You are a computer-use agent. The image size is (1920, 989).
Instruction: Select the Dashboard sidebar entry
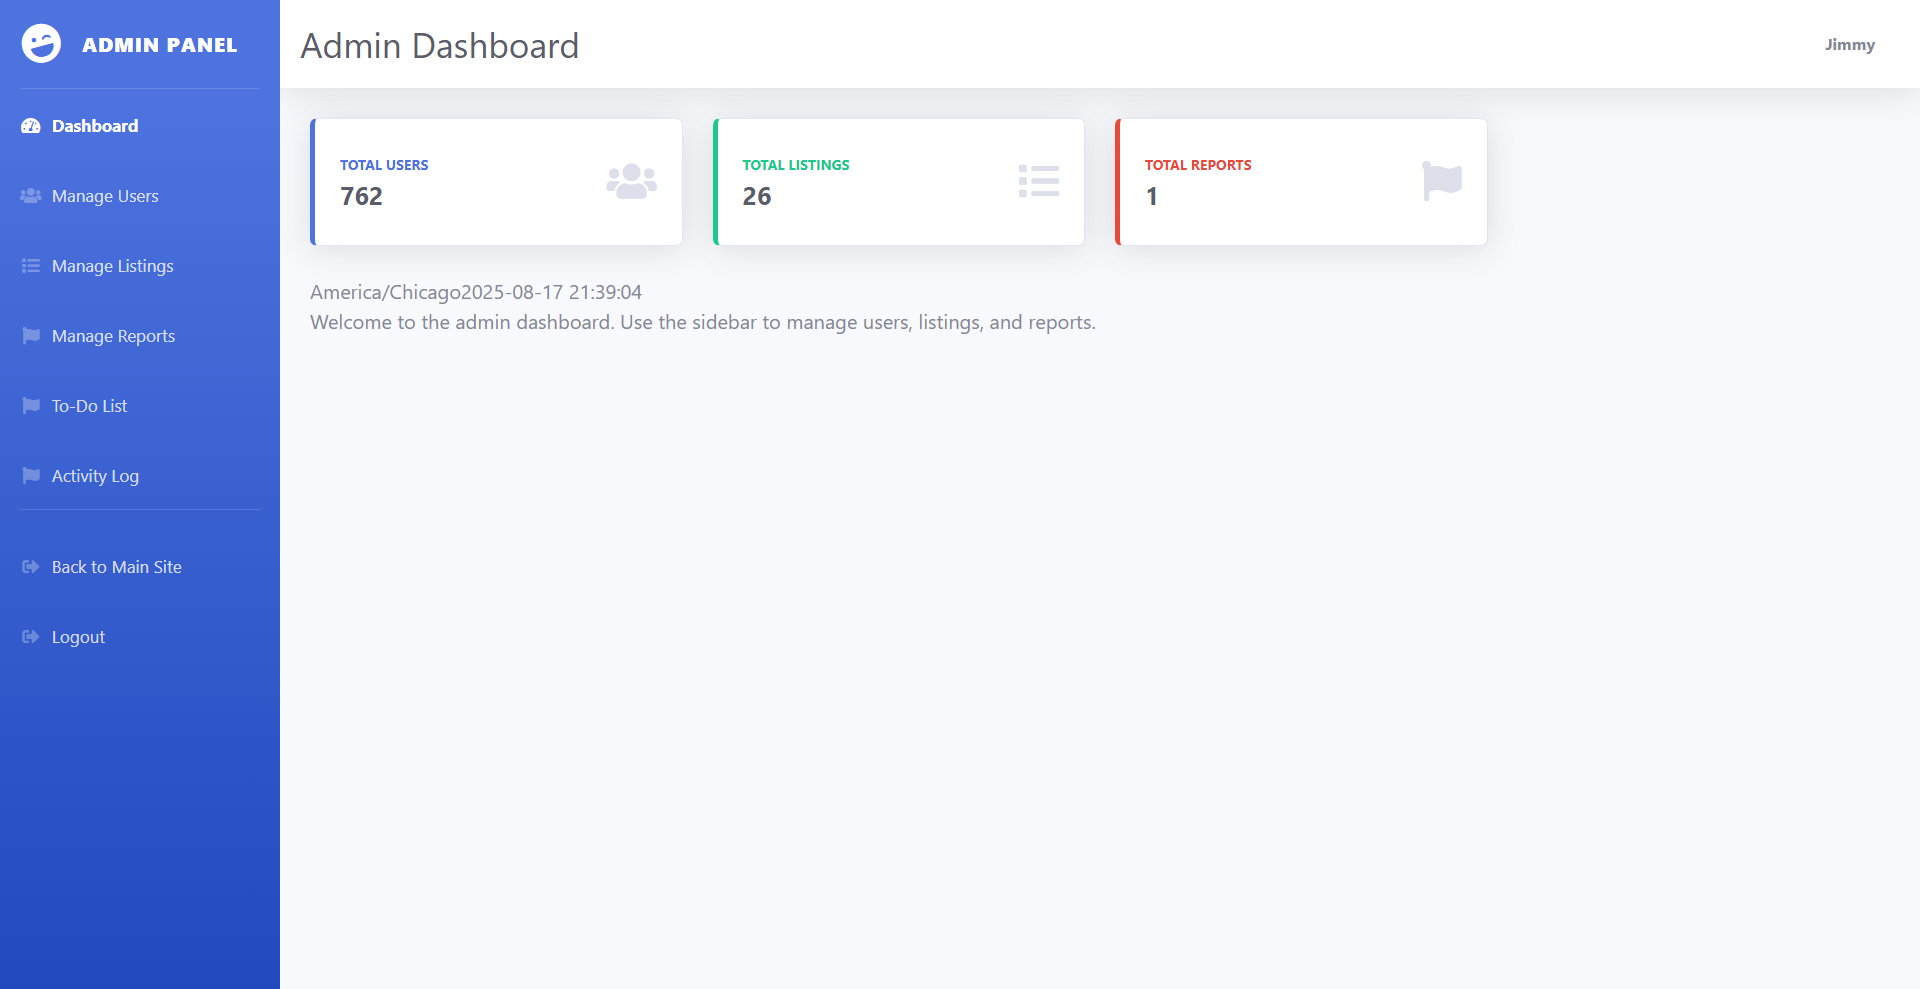coord(95,125)
